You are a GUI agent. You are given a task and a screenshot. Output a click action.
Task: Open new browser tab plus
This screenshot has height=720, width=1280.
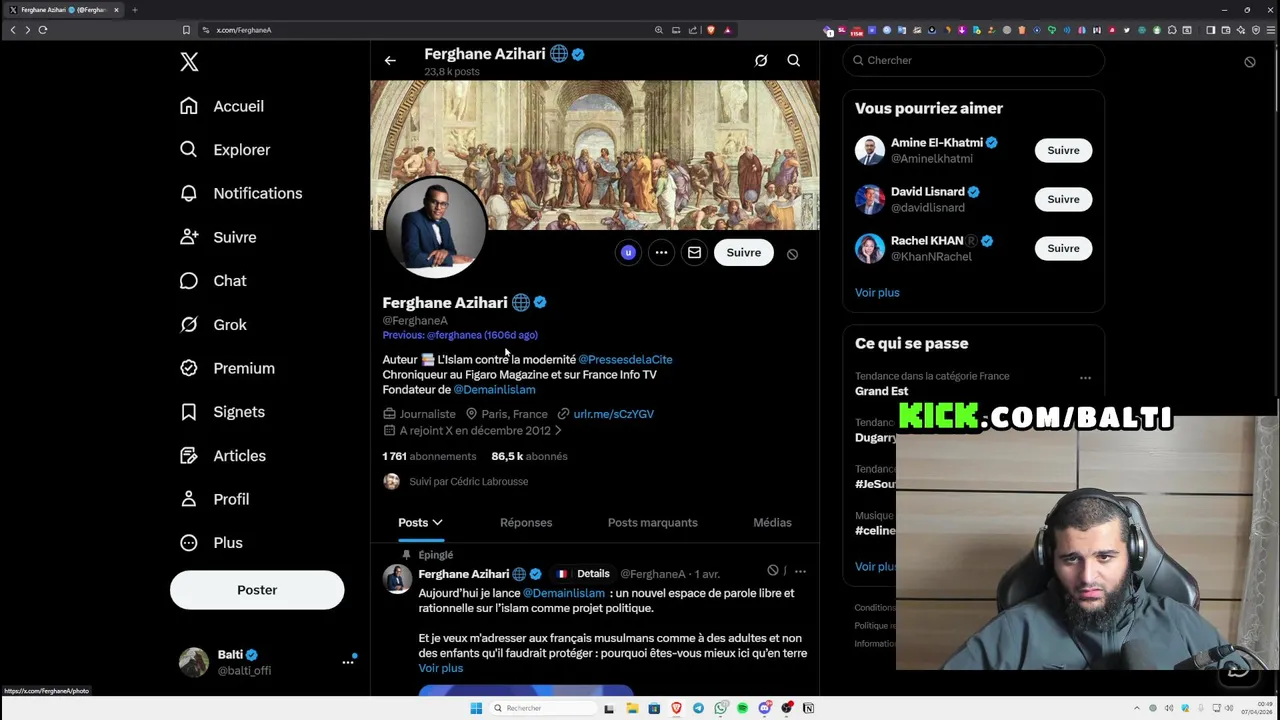point(134,10)
